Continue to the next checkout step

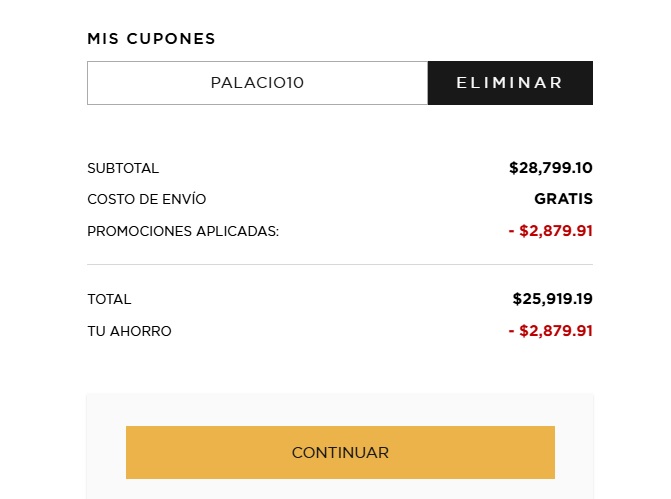pos(340,452)
